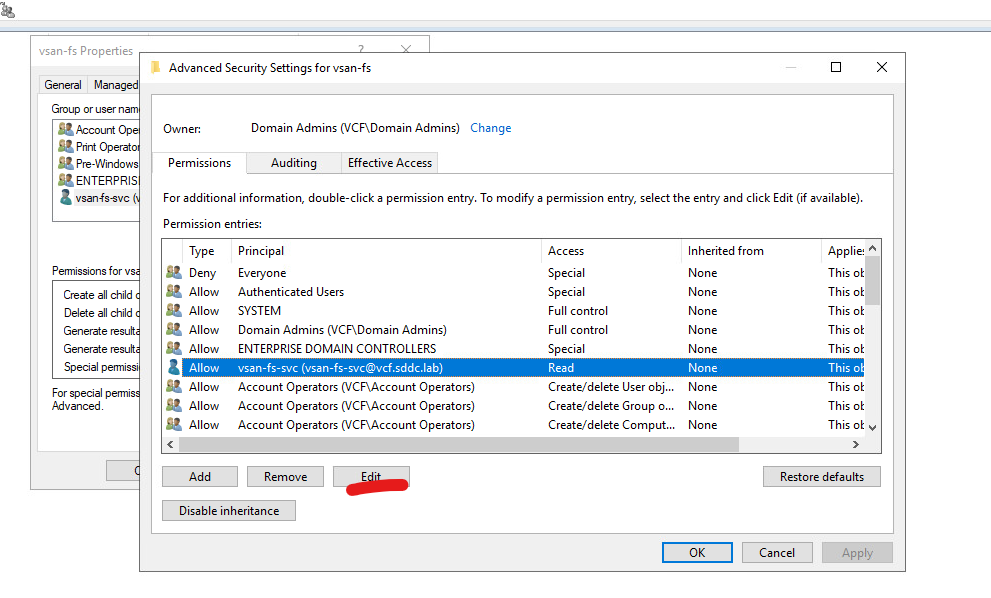Click the Disable inheritance button

click(x=229, y=510)
